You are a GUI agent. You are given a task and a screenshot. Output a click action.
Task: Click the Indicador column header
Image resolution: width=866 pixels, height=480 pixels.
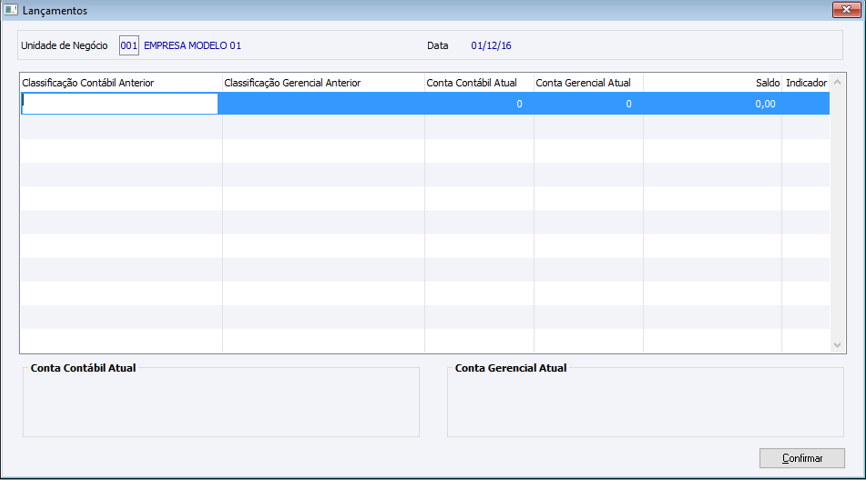[x=806, y=83]
